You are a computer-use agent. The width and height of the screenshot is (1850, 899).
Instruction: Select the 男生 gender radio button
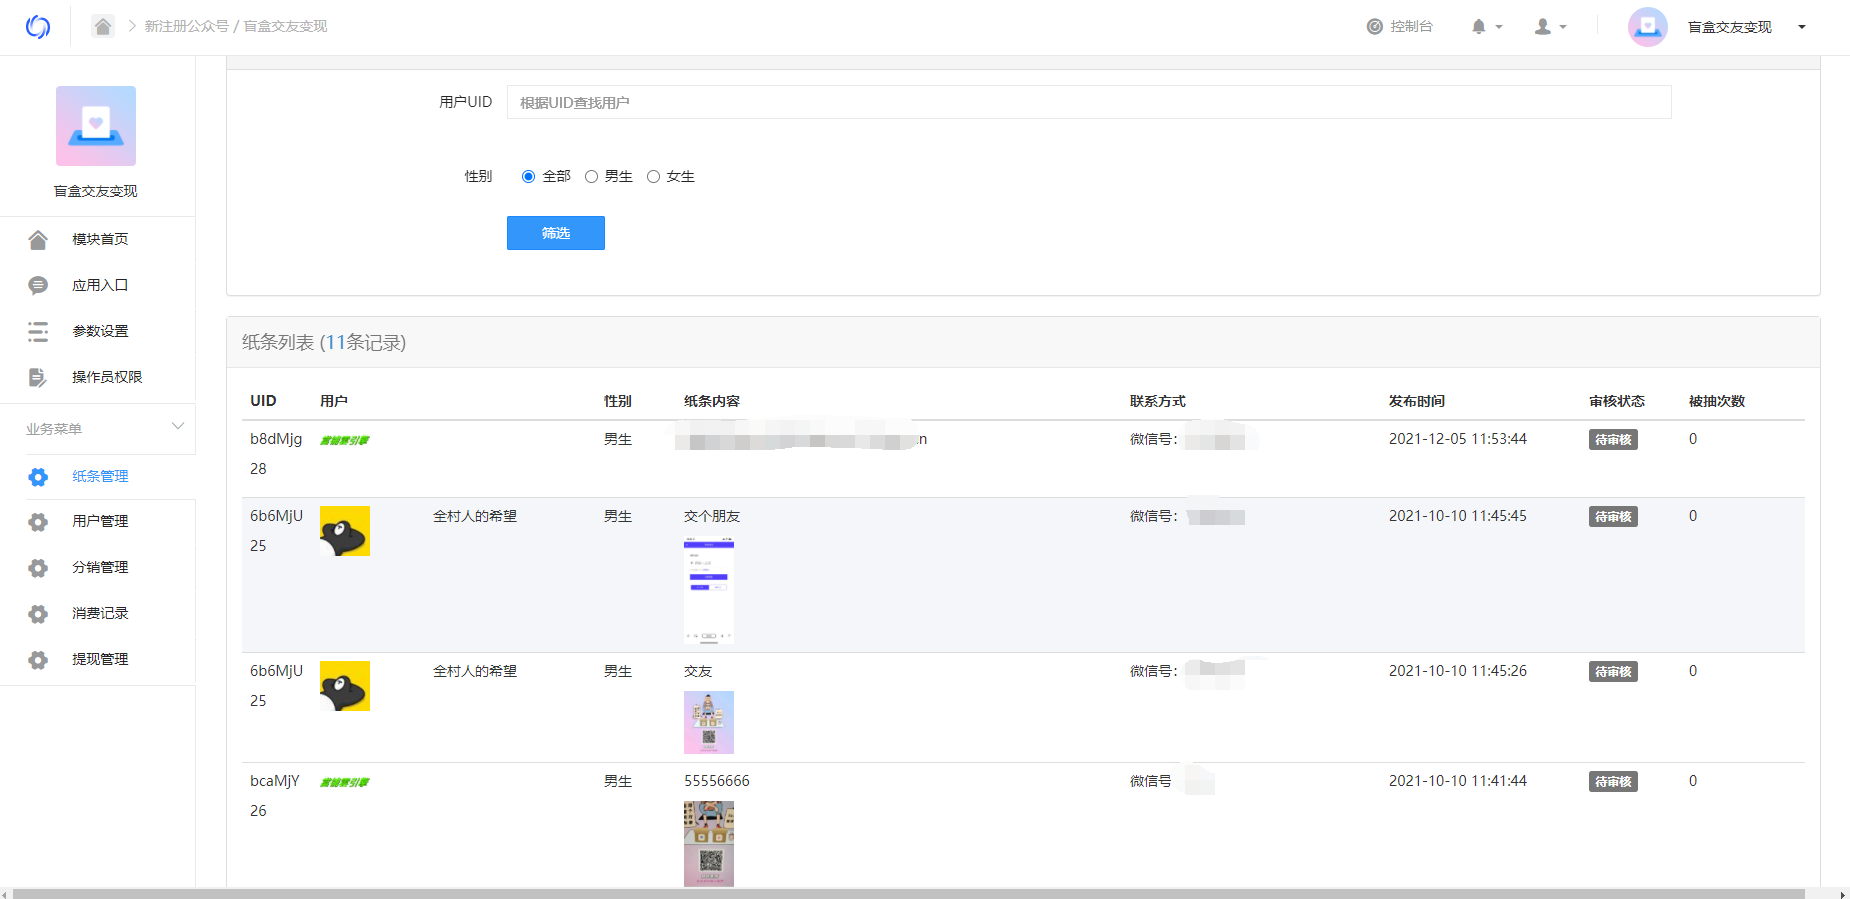pyautogui.click(x=591, y=177)
